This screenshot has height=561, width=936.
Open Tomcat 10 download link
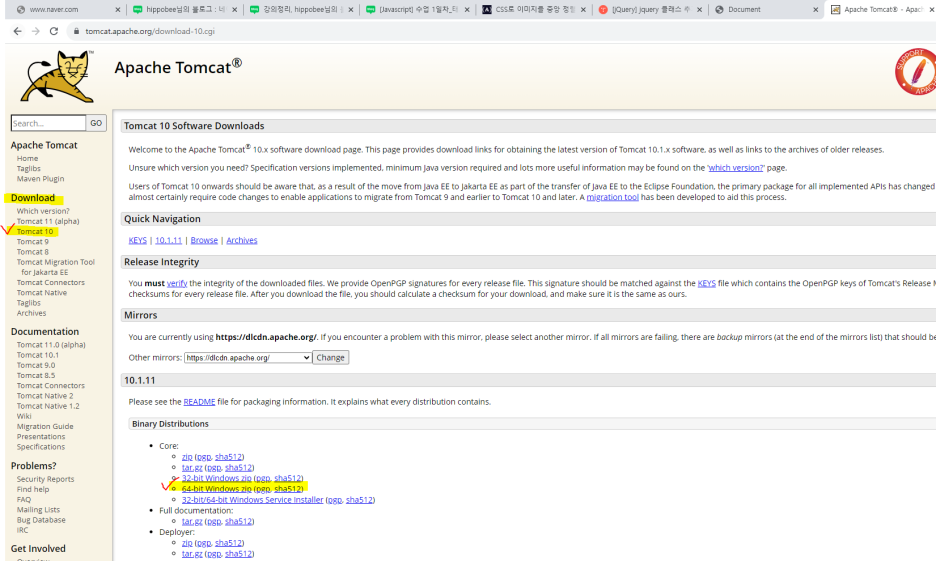pos(35,231)
